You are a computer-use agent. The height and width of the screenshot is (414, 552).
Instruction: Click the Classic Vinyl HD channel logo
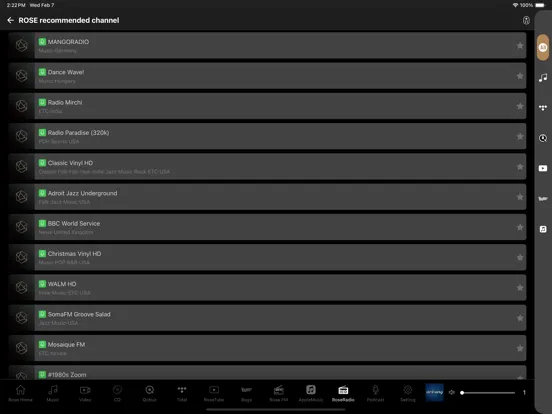tap(21, 167)
